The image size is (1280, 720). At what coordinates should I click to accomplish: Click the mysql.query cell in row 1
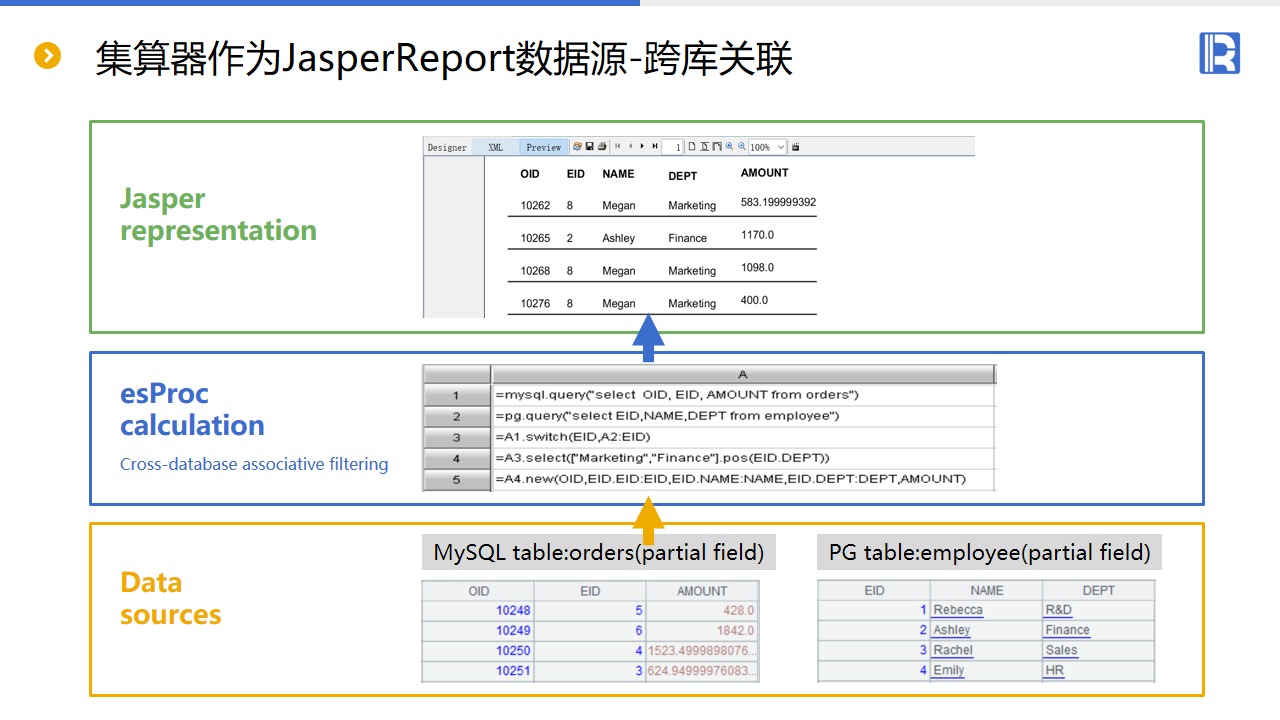pyautogui.click(x=743, y=395)
